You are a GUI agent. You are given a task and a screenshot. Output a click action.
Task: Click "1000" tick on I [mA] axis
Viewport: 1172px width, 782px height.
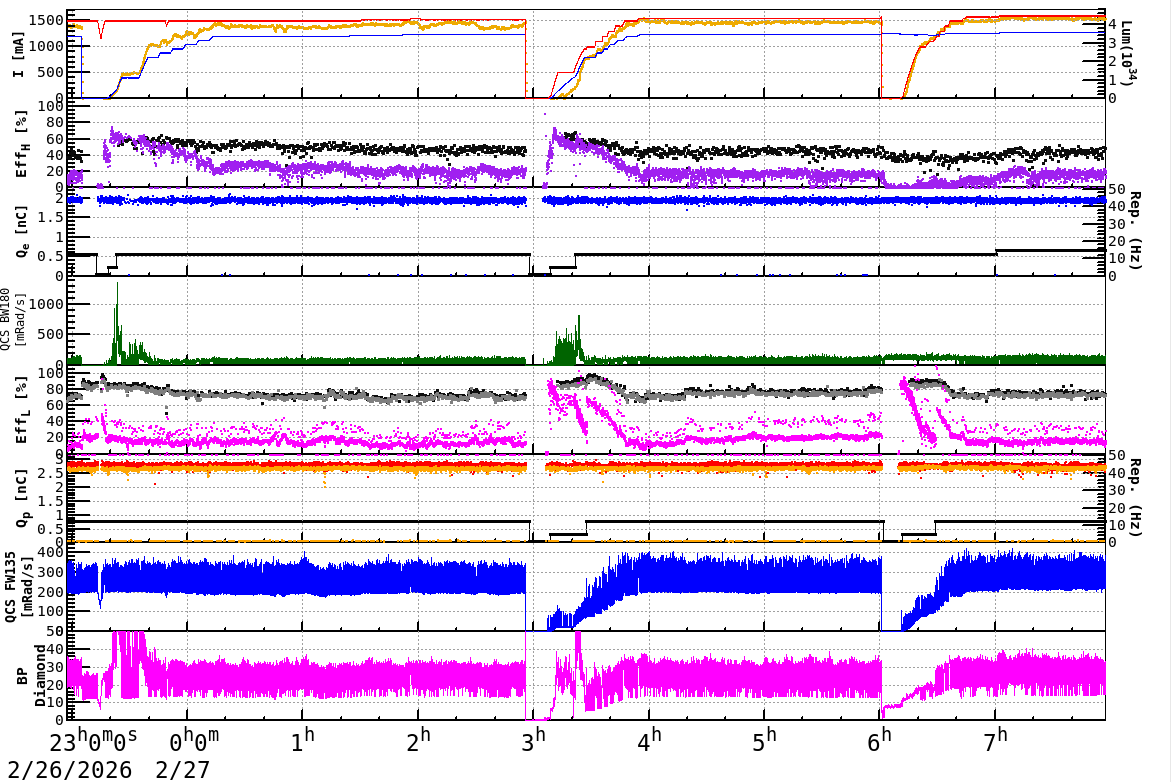click(x=46, y=46)
